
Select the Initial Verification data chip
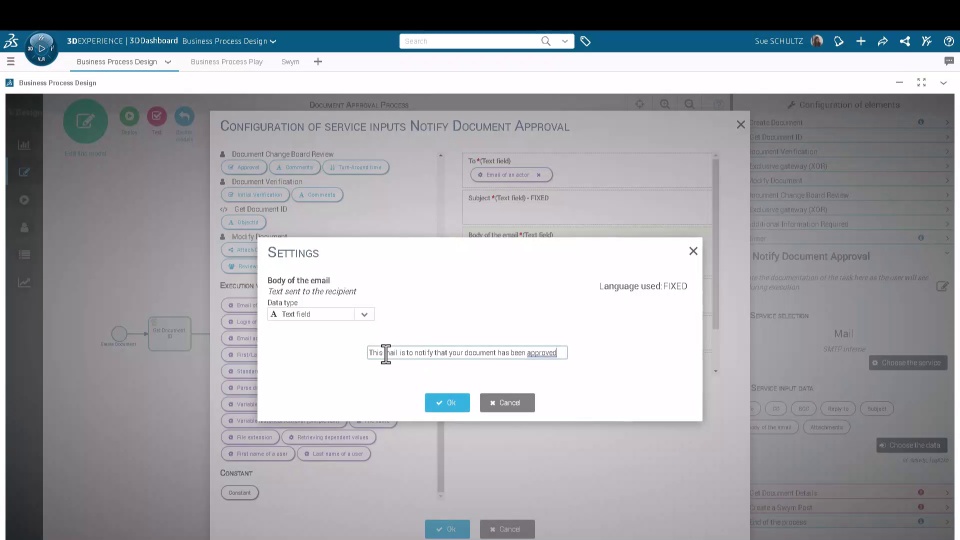pyautogui.click(x=255, y=195)
